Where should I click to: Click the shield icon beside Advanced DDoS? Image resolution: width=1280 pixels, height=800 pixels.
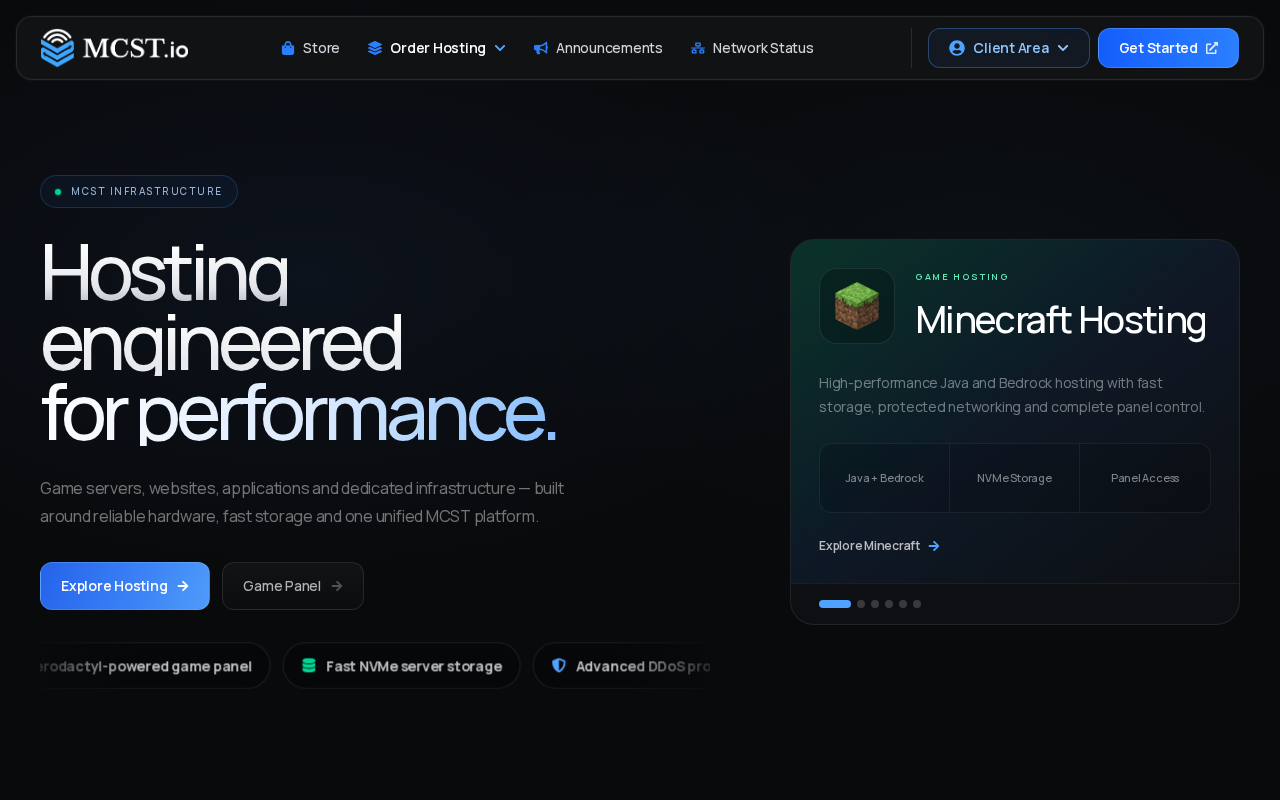click(x=559, y=666)
